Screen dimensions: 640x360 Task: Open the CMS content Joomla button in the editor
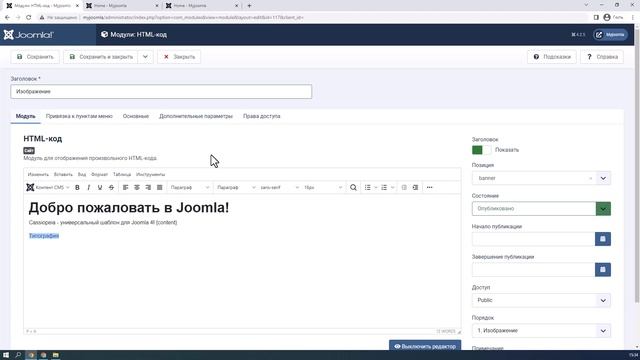click(48, 187)
